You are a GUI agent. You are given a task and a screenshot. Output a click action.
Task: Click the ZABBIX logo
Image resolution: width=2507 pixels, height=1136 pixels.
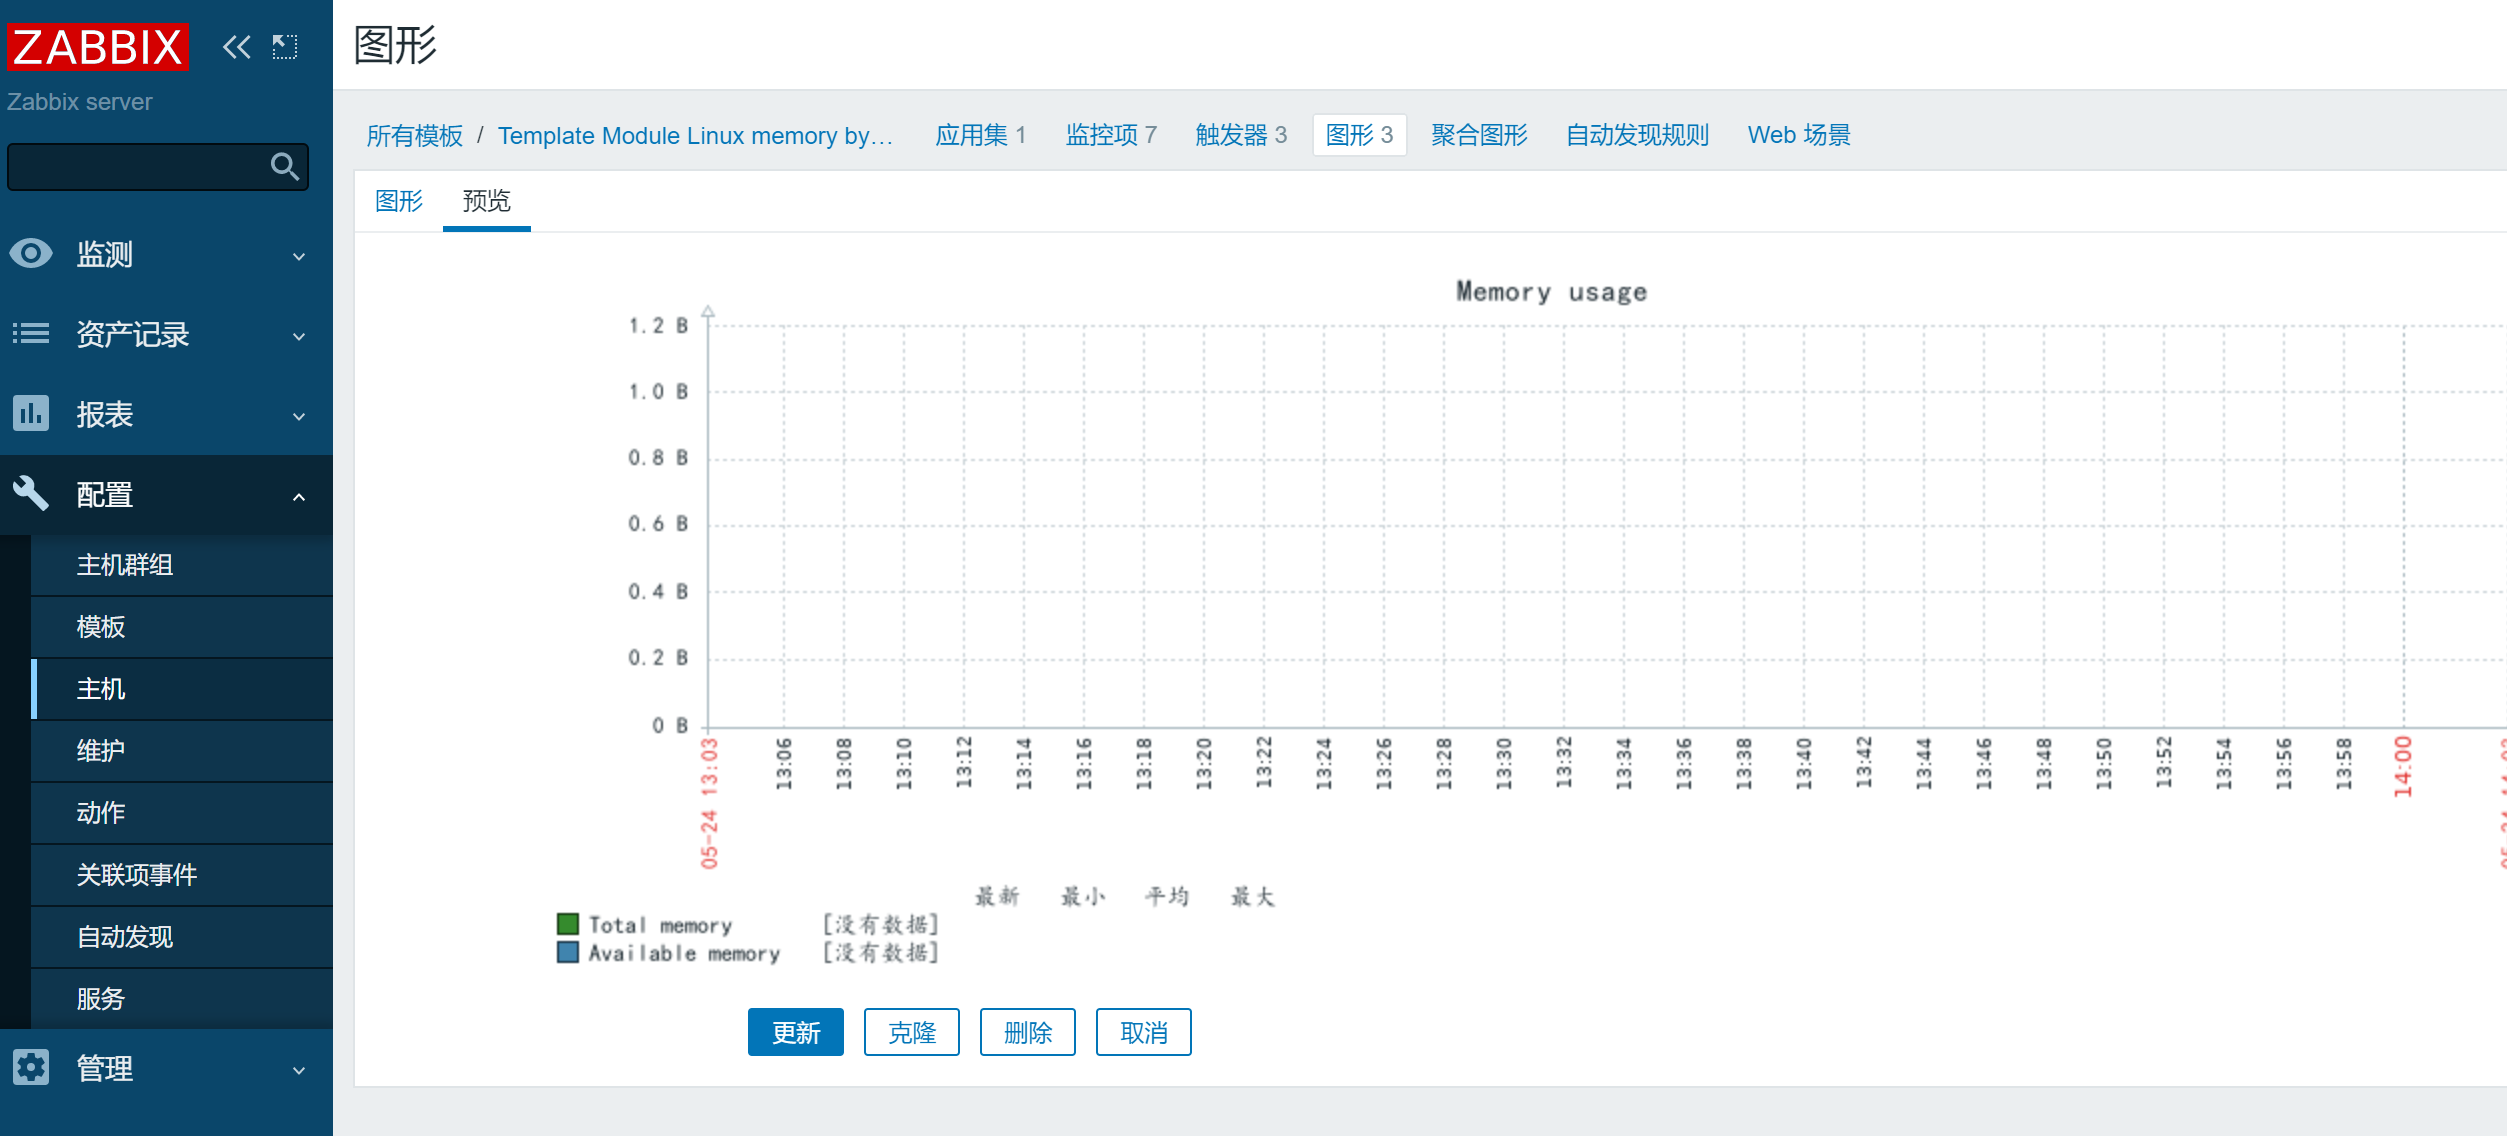(x=98, y=47)
